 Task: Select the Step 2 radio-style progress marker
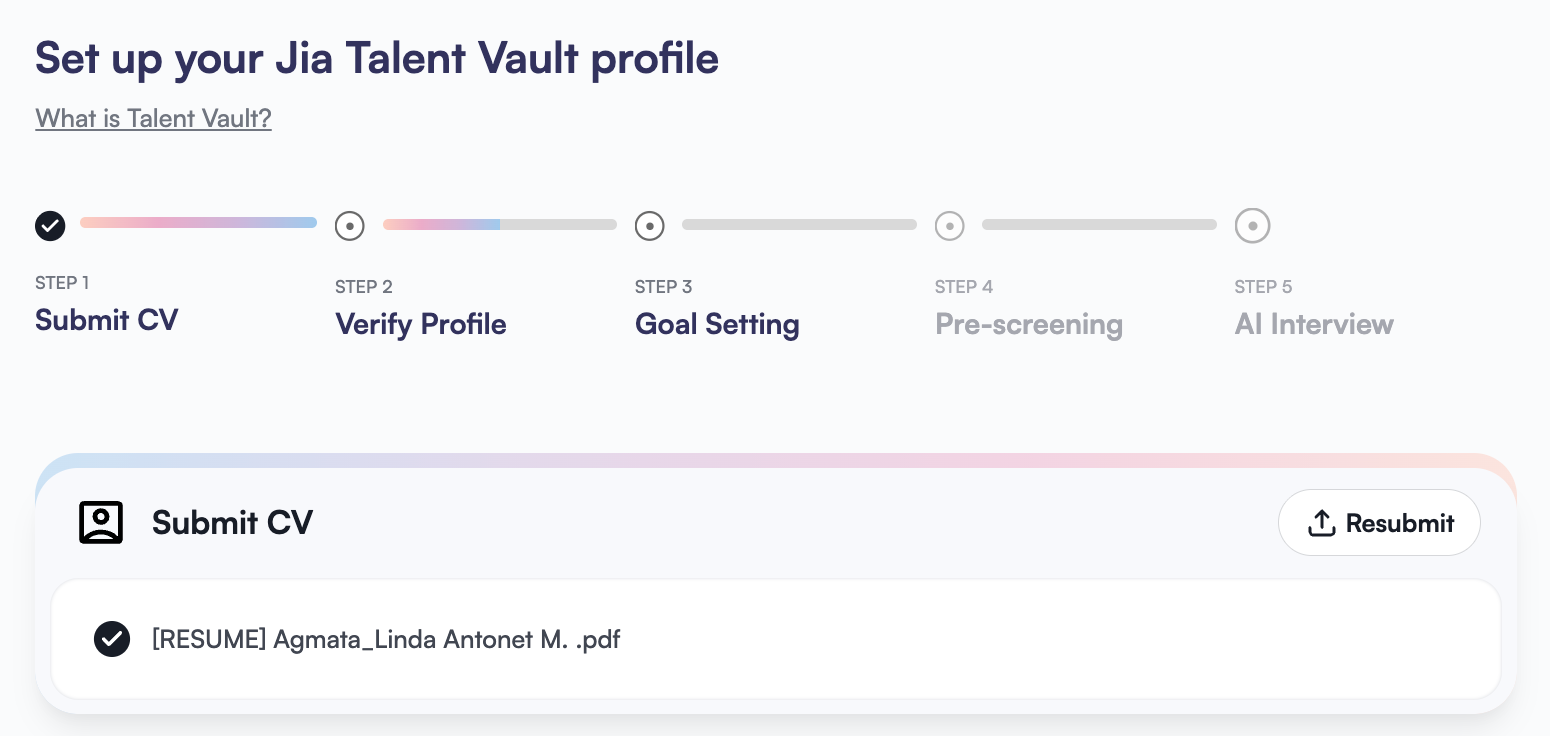pyautogui.click(x=350, y=226)
